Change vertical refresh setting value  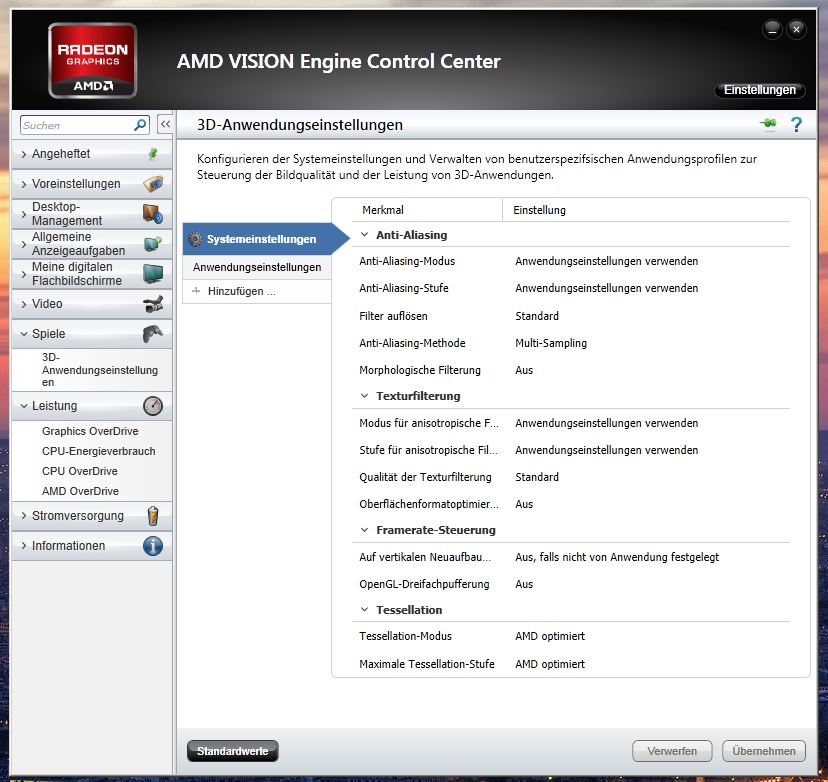click(x=617, y=557)
